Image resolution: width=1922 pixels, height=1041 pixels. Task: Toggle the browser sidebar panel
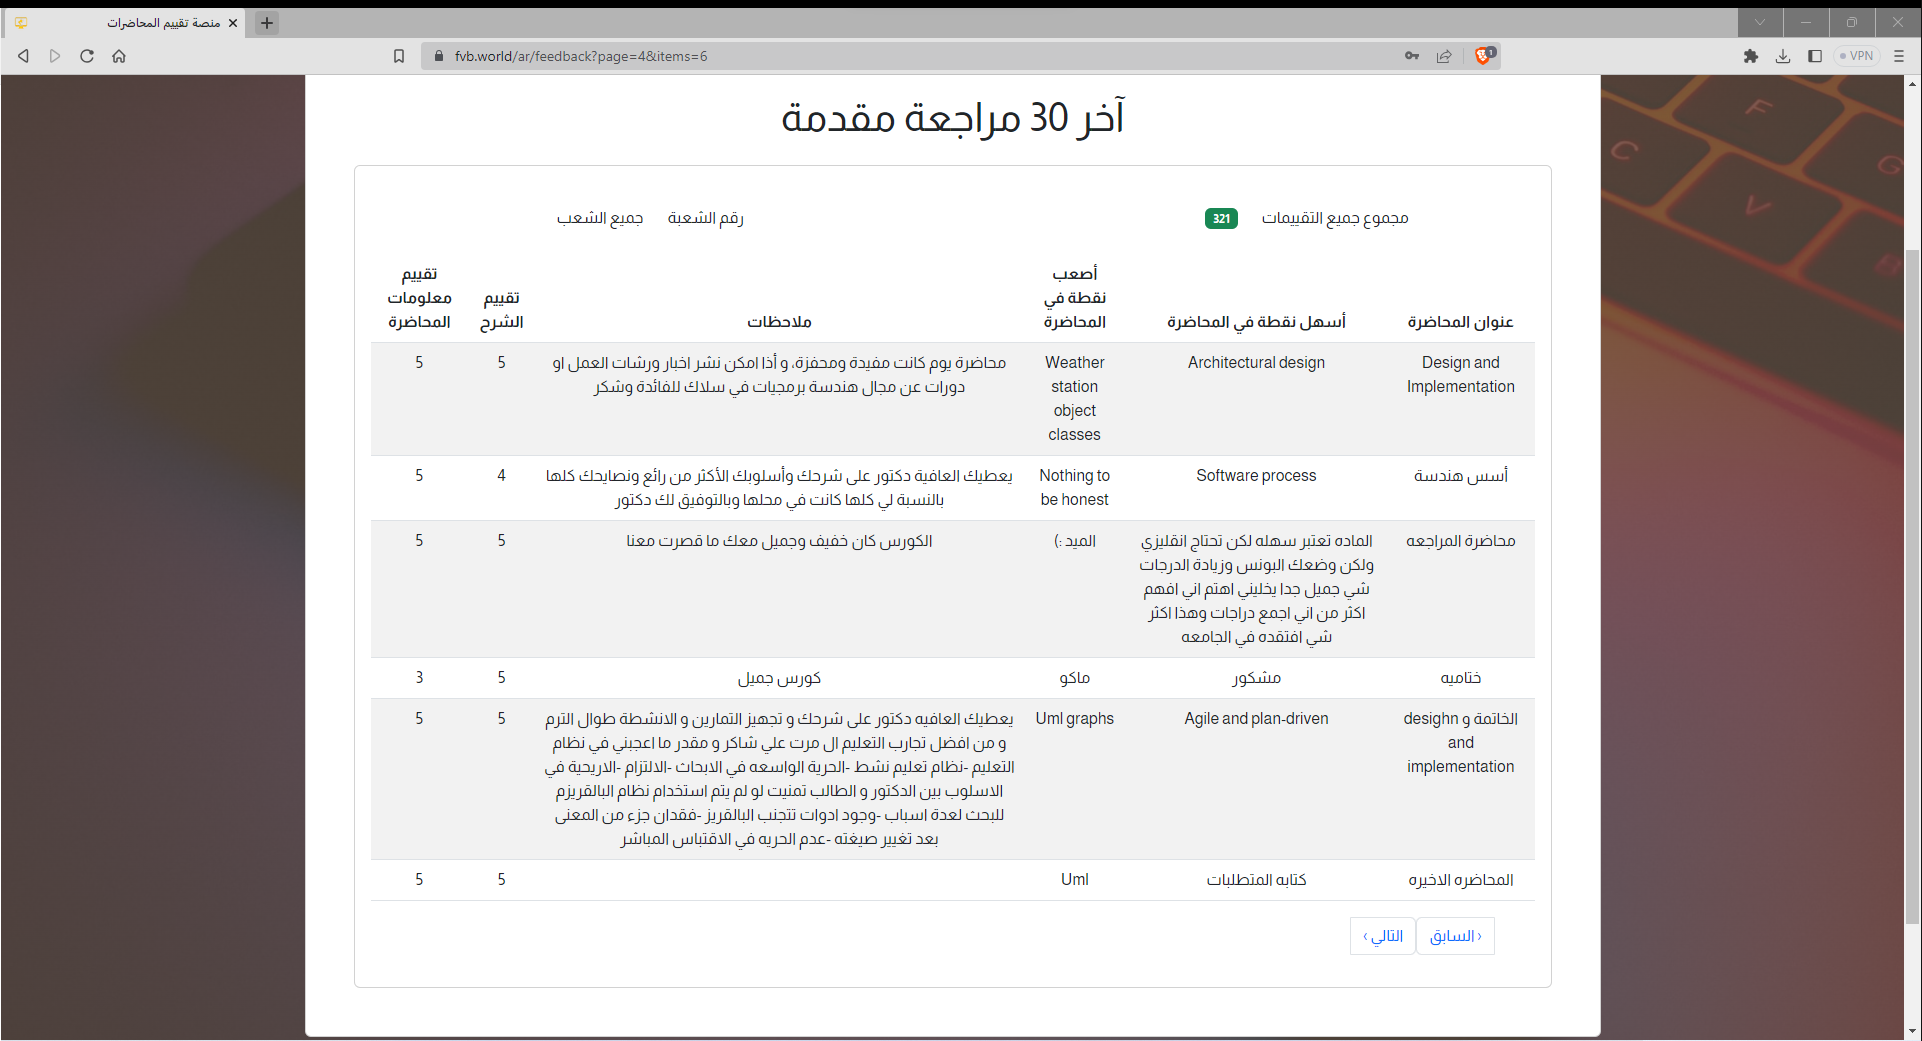click(x=1815, y=56)
